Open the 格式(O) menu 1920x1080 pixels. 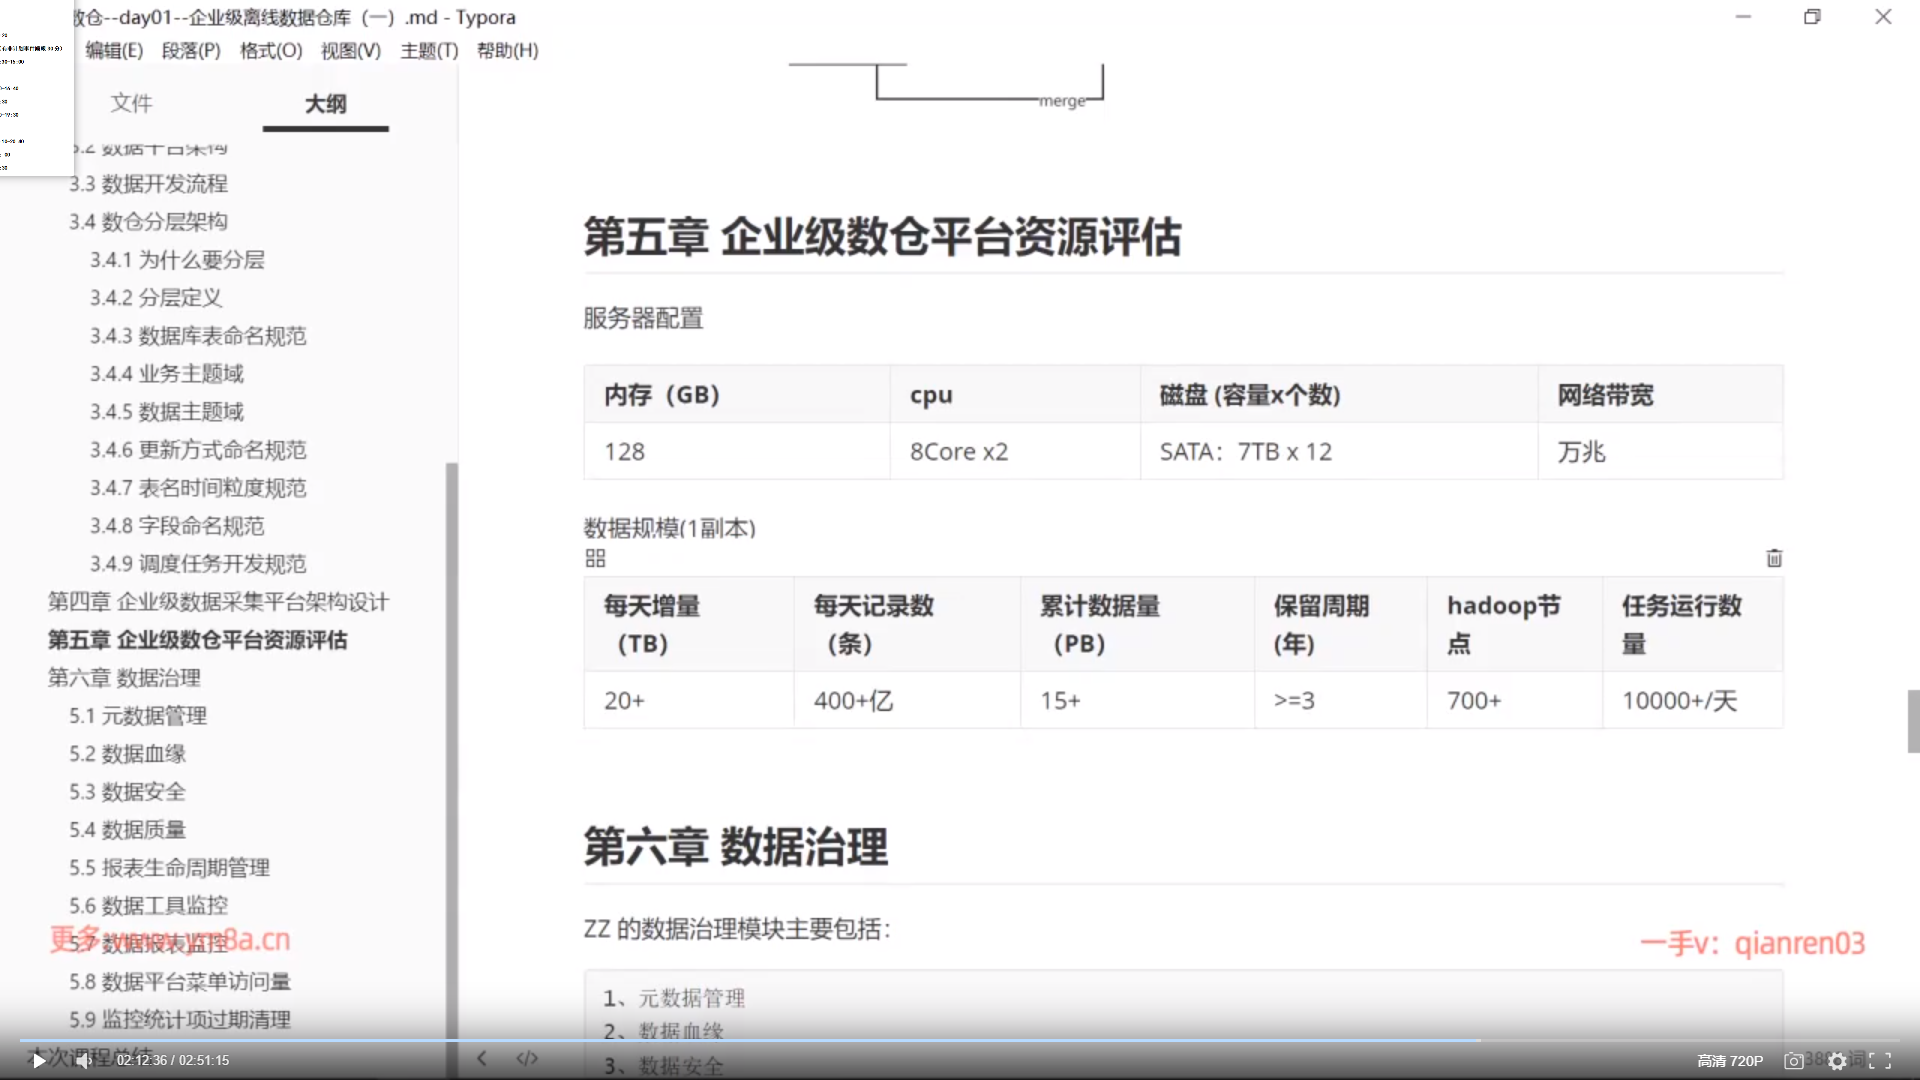pos(270,50)
